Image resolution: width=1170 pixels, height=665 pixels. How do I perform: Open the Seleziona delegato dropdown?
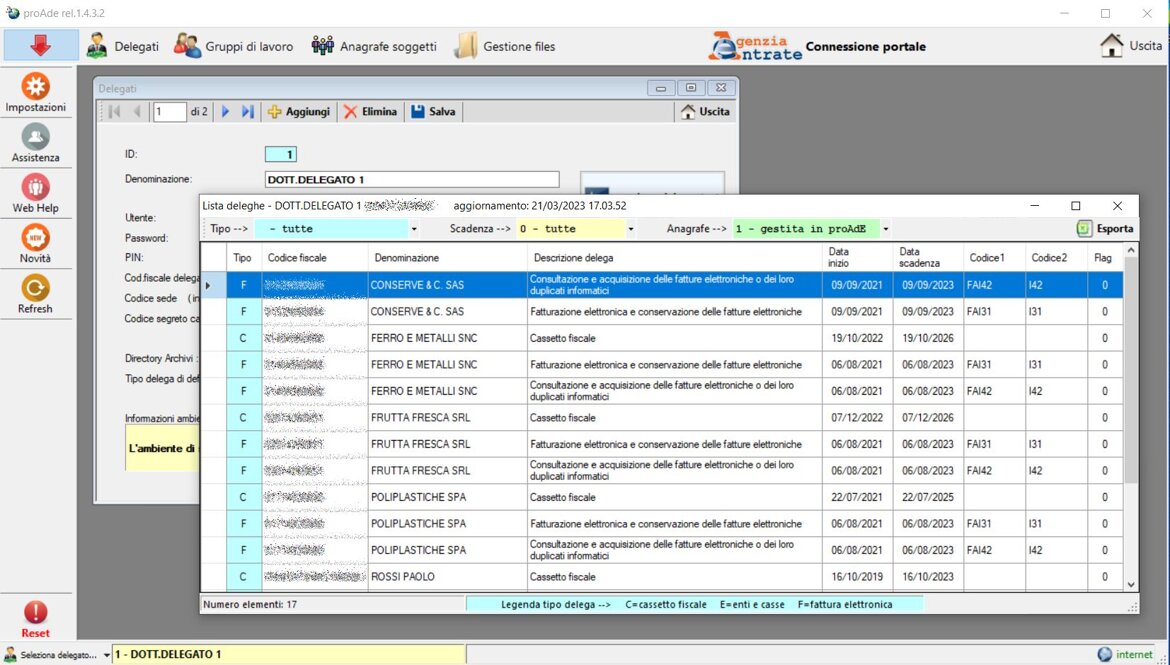pyautogui.click(x=107, y=655)
